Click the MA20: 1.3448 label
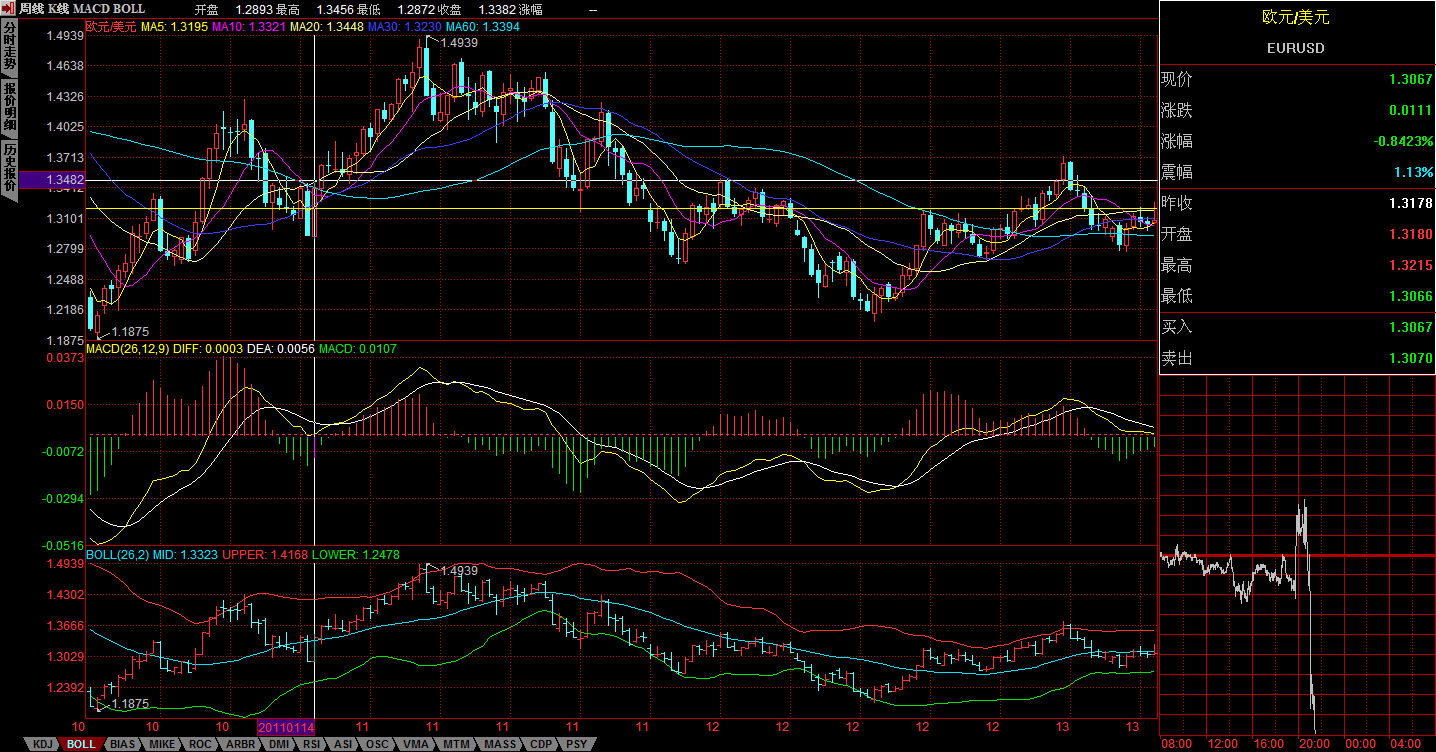The height and width of the screenshot is (752, 1436). (327, 27)
